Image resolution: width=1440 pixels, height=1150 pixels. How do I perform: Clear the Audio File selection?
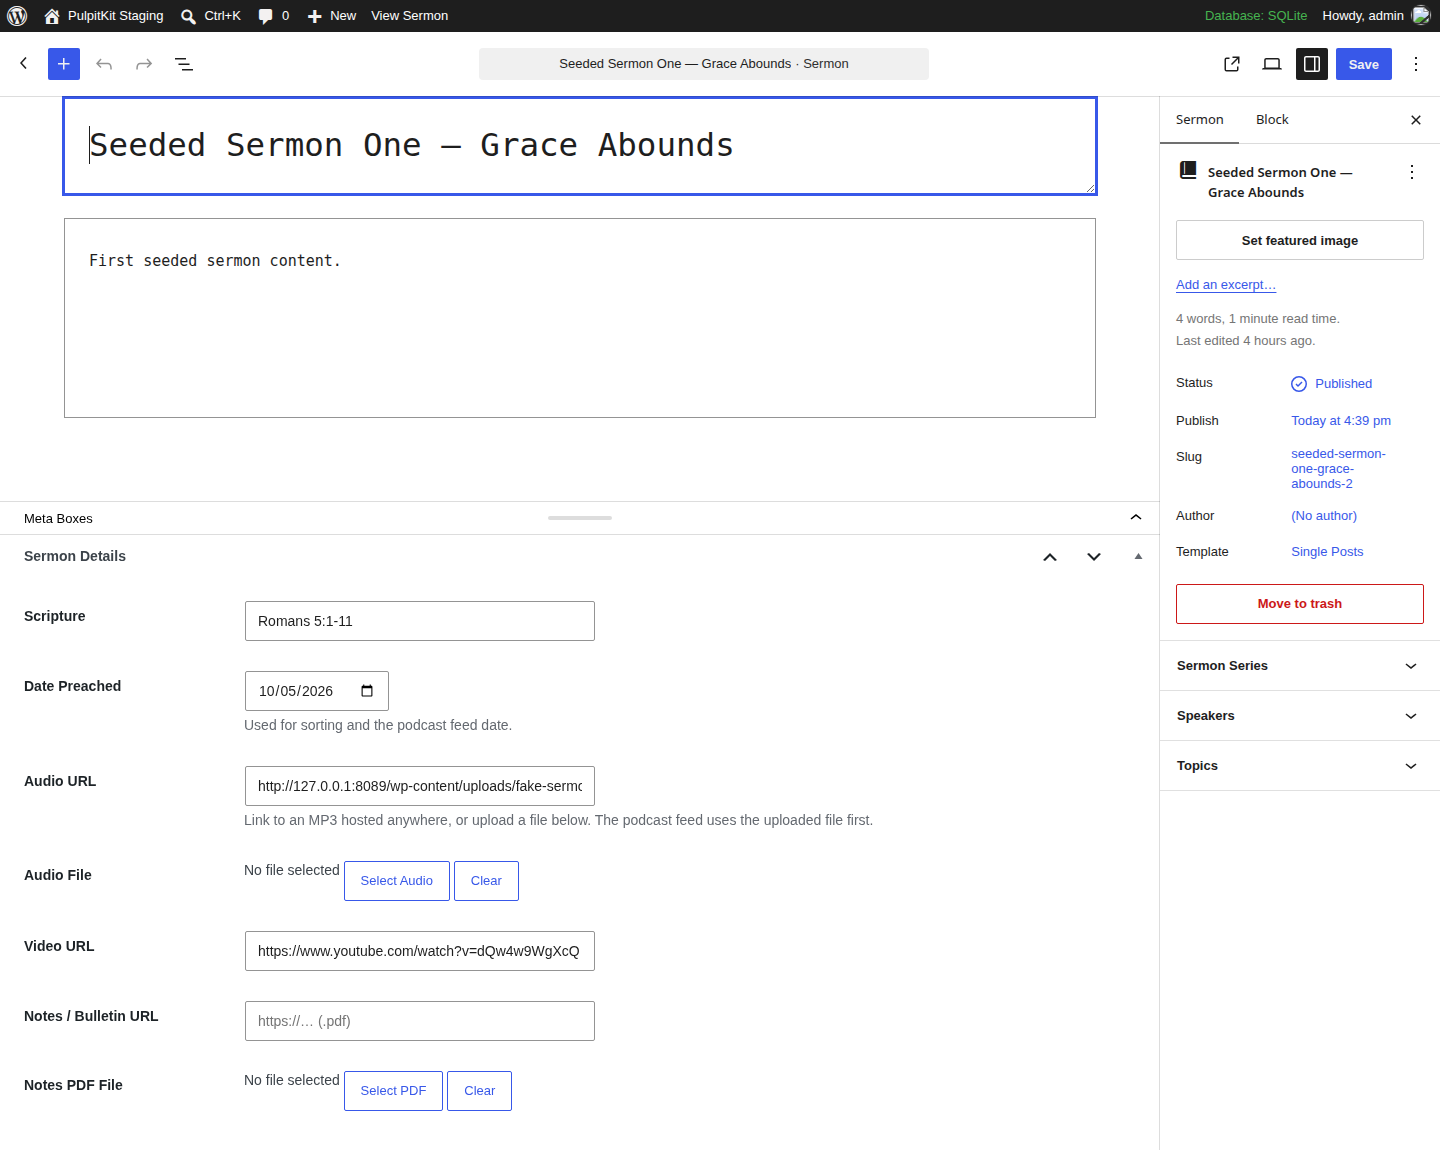coord(486,881)
